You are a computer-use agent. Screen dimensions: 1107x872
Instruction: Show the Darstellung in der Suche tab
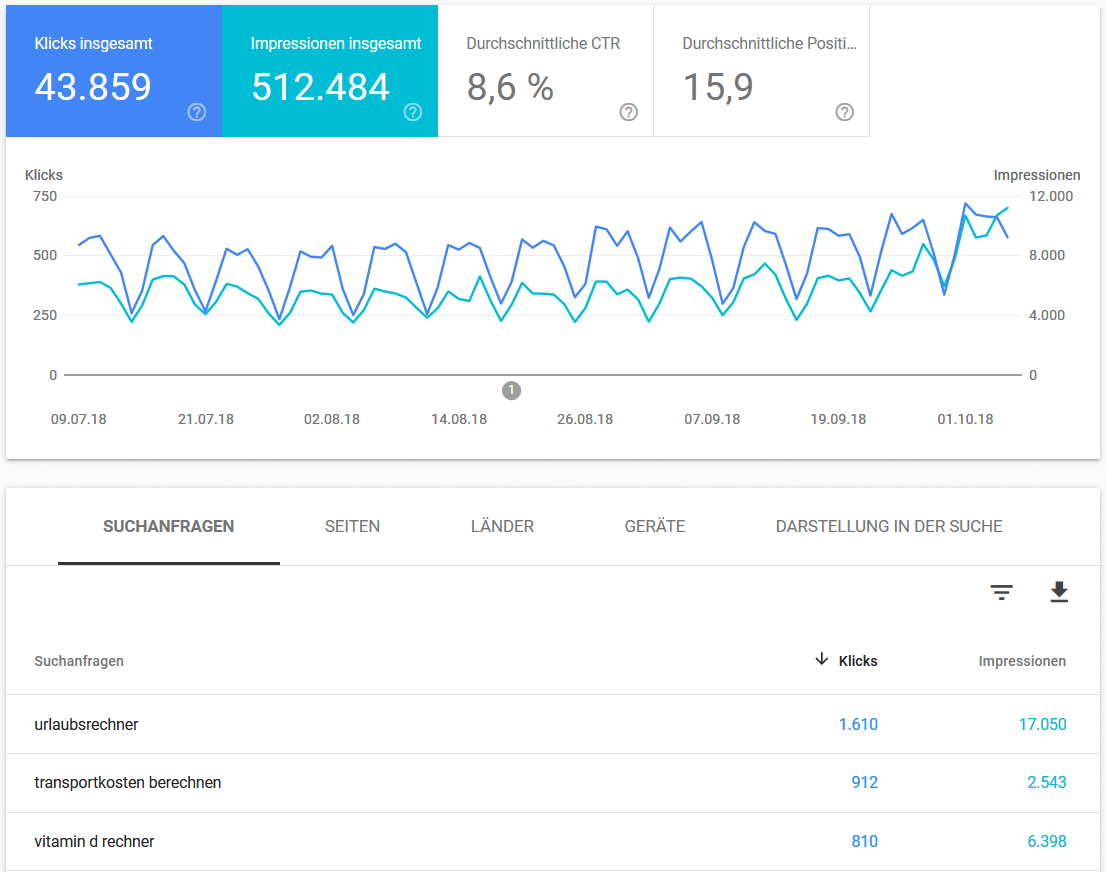click(888, 527)
